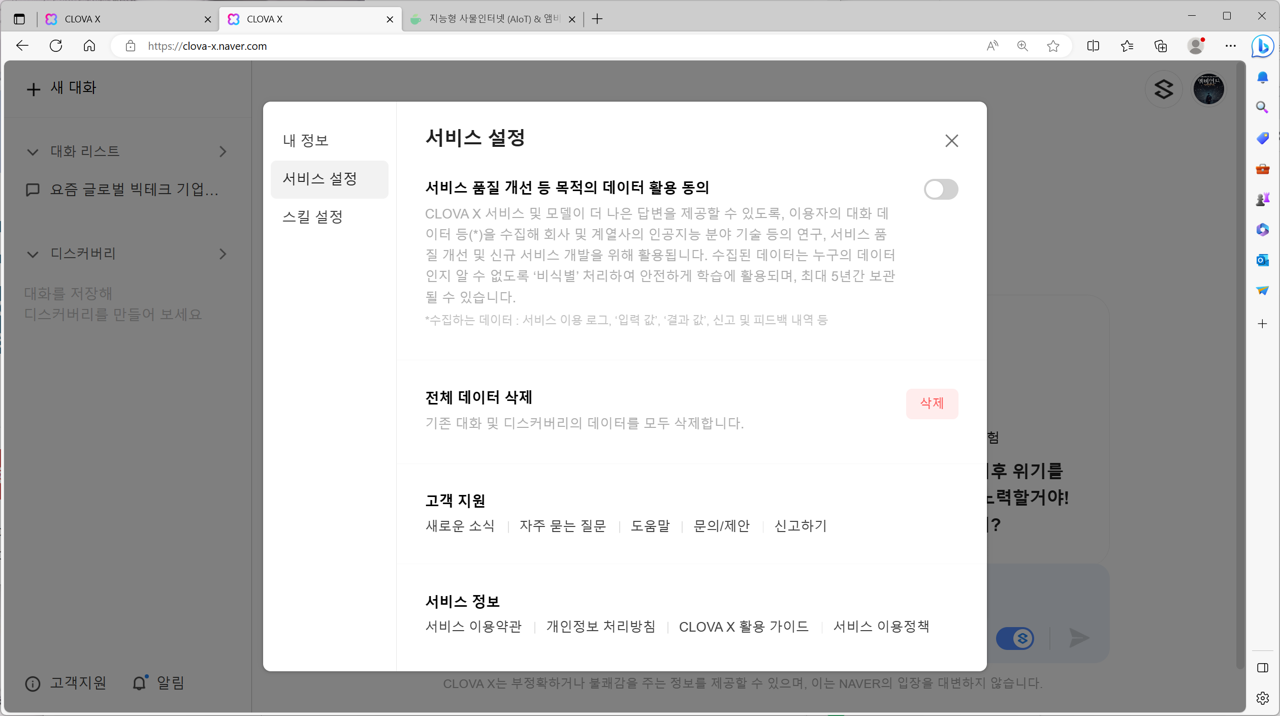Add sidebar app with plus

tap(1262, 324)
